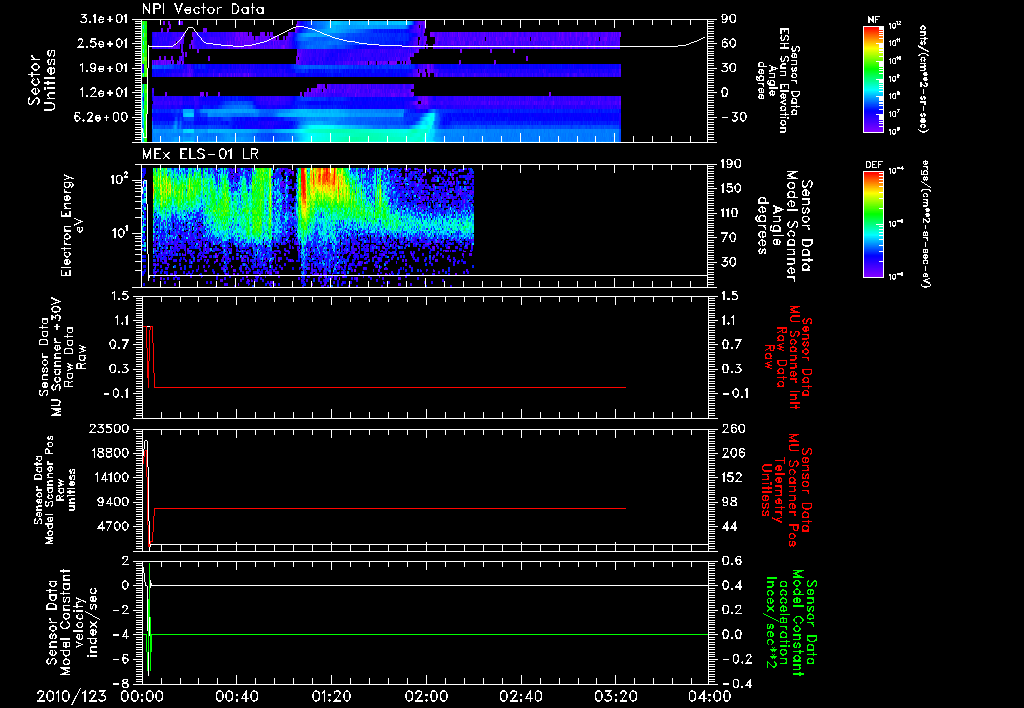
Task: Select the 'cnts/(cm**2-sr-sec)' unit label
Action: coord(923,79)
